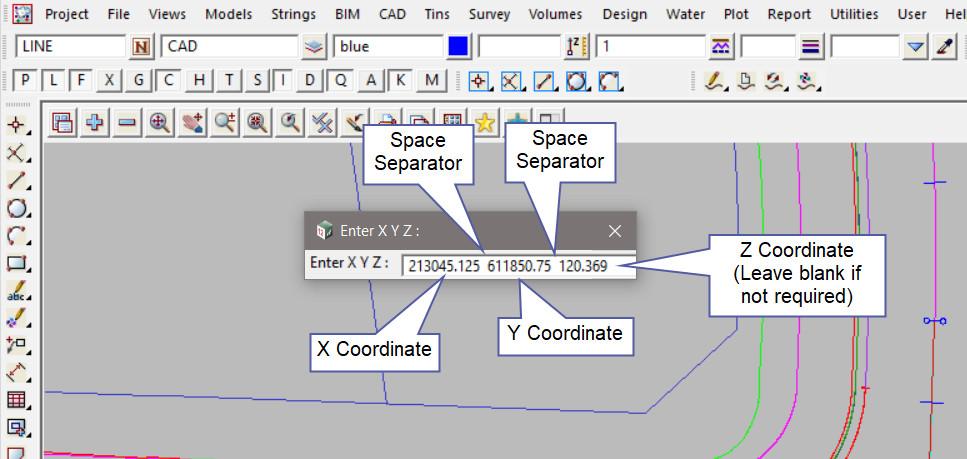The image size is (967, 459).
Task: Open the Strings menu
Action: coord(293,15)
